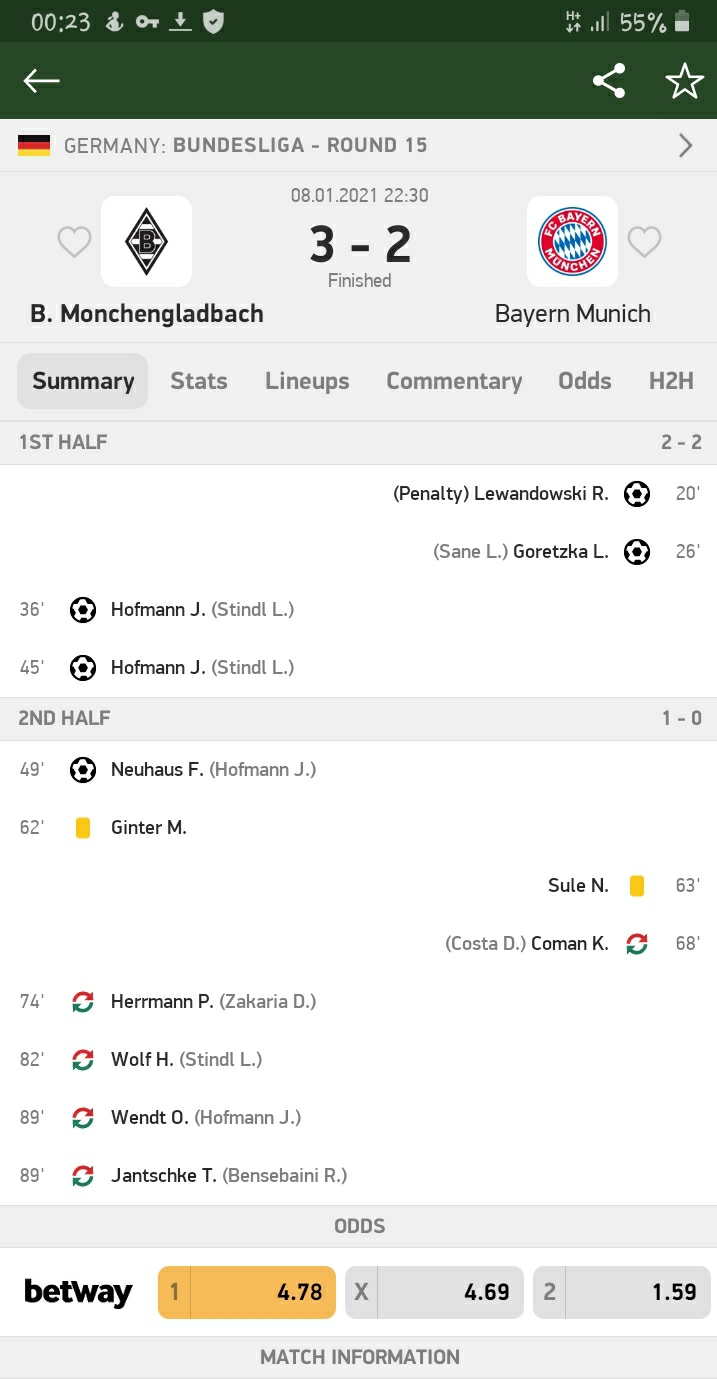Tap the goal icon beside Lewandowski penalty
The image size is (717, 1379).
point(637,493)
